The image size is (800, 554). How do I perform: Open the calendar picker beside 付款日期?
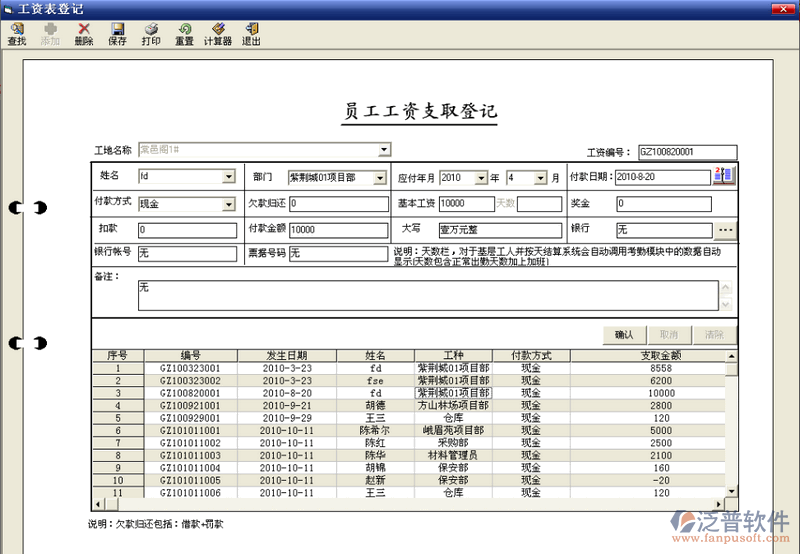[724, 177]
